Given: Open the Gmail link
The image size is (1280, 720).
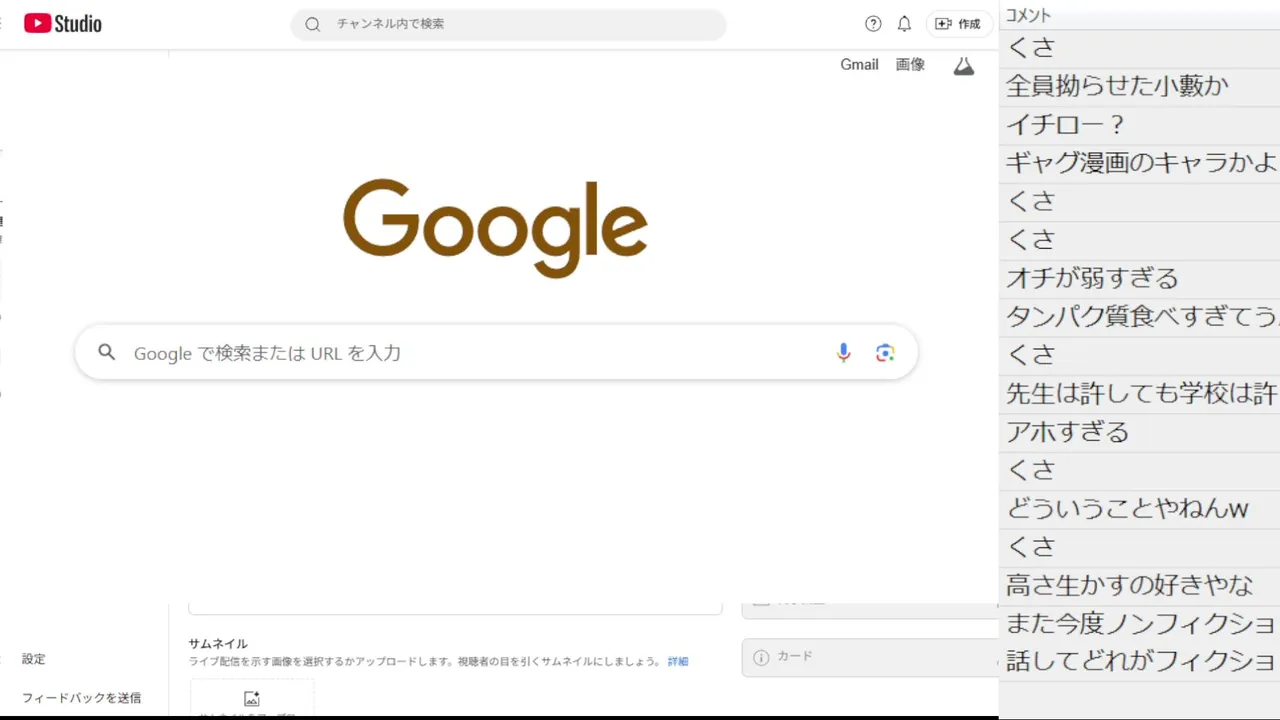Looking at the screenshot, I should (x=859, y=64).
